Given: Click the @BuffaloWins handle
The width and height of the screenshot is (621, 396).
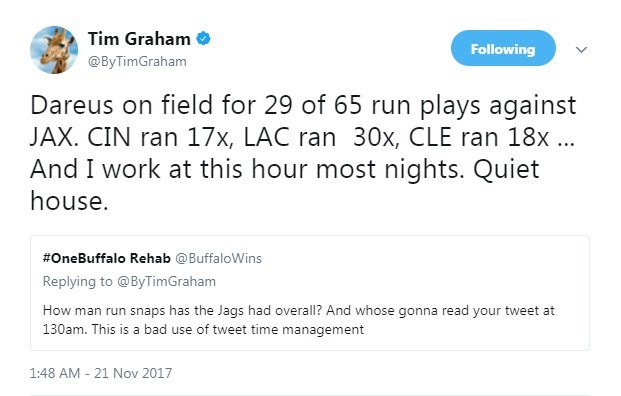Looking at the screenshot, I should pos(218,258).
